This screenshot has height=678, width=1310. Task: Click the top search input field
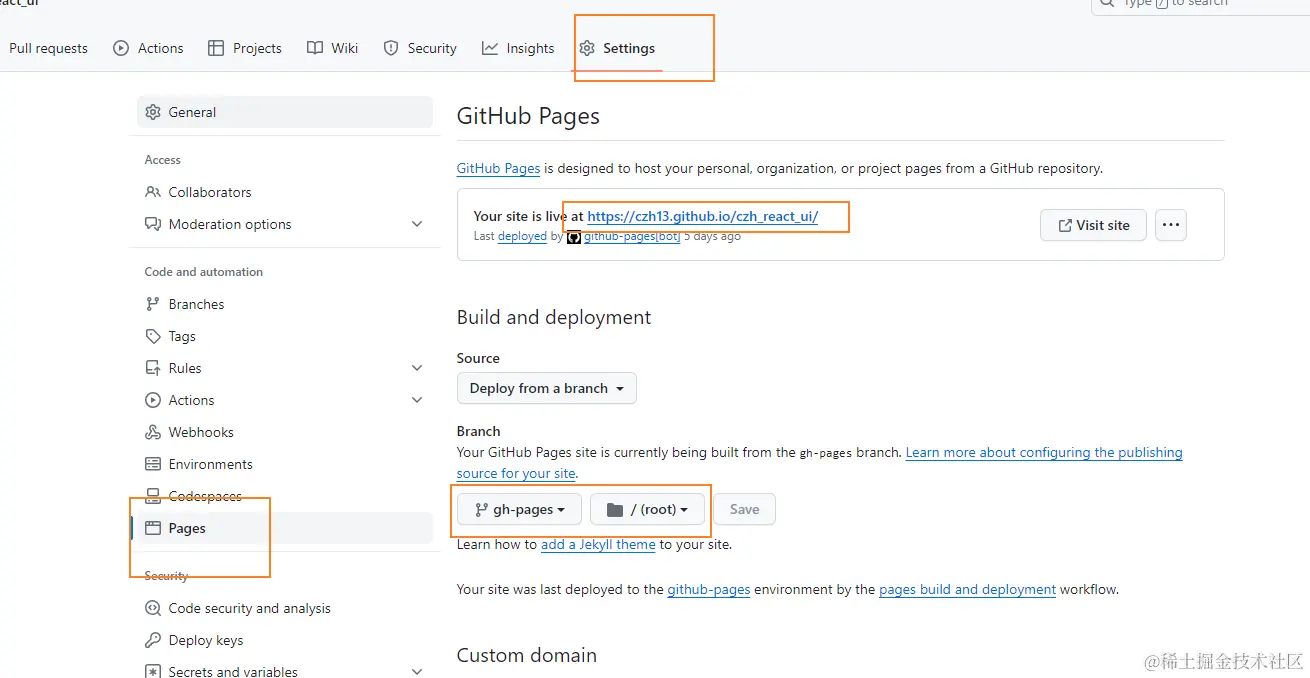(1200, 5)
